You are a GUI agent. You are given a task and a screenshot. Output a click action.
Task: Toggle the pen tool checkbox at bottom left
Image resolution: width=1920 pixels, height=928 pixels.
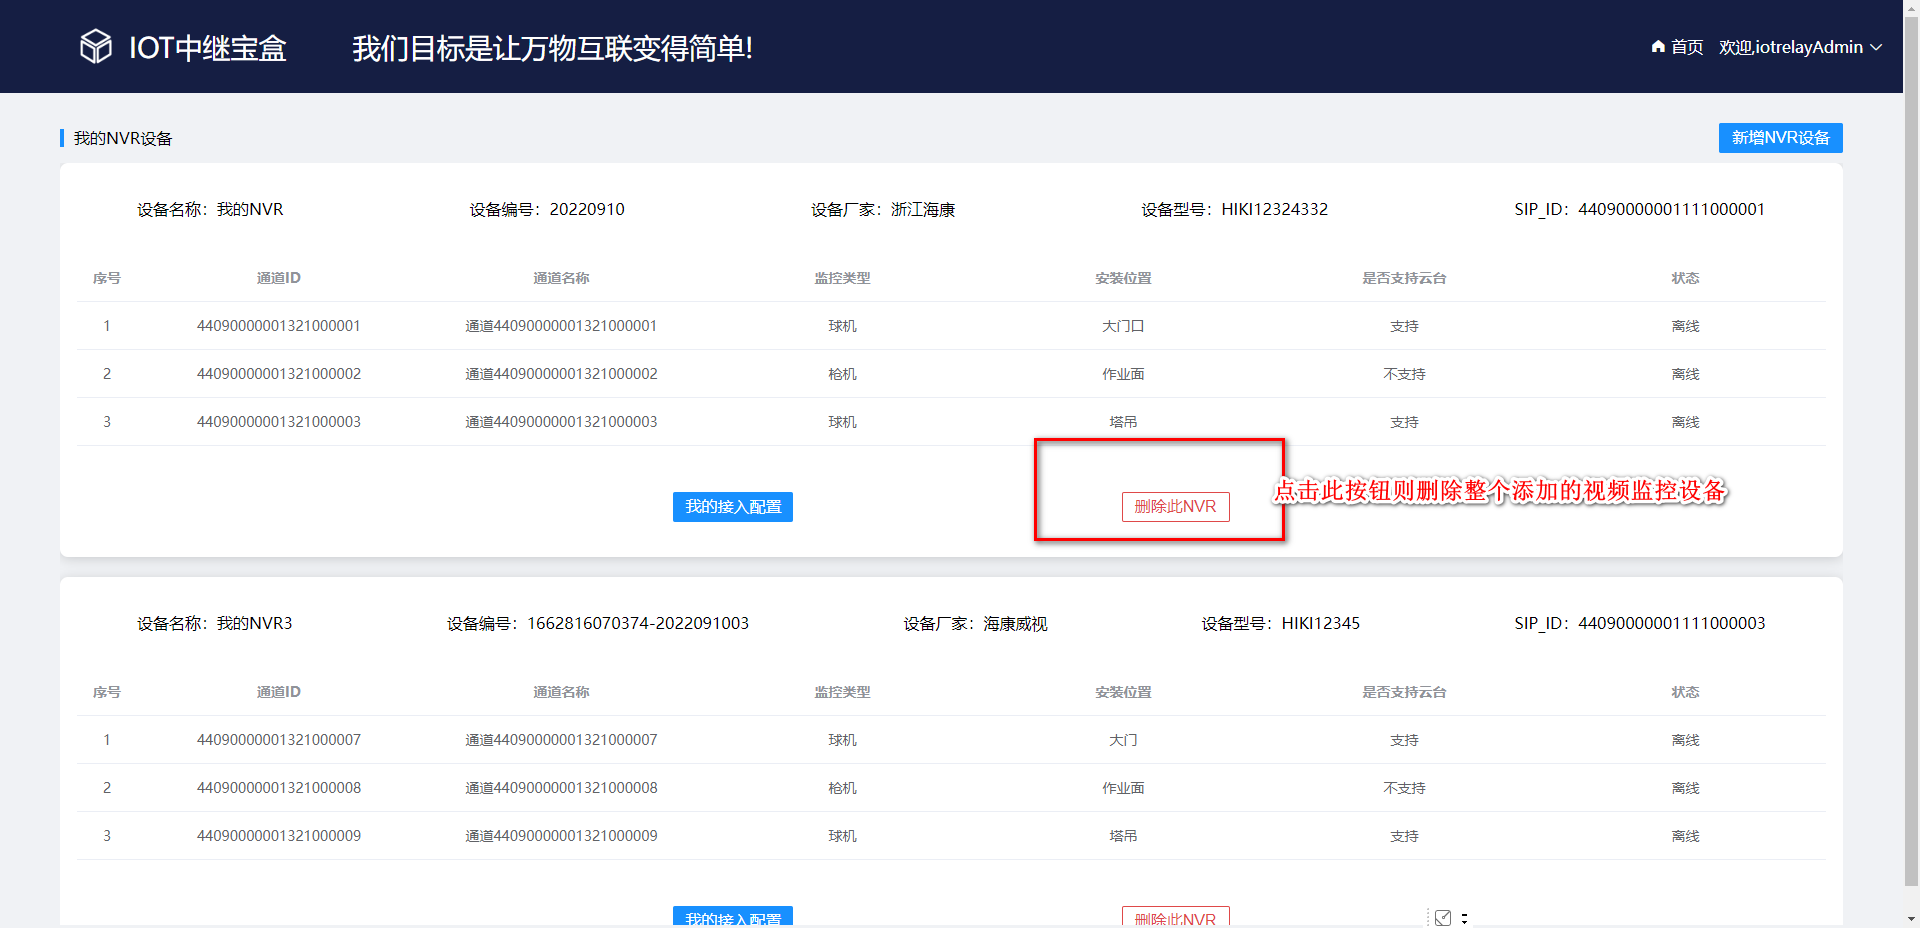tap(1443, 917)
